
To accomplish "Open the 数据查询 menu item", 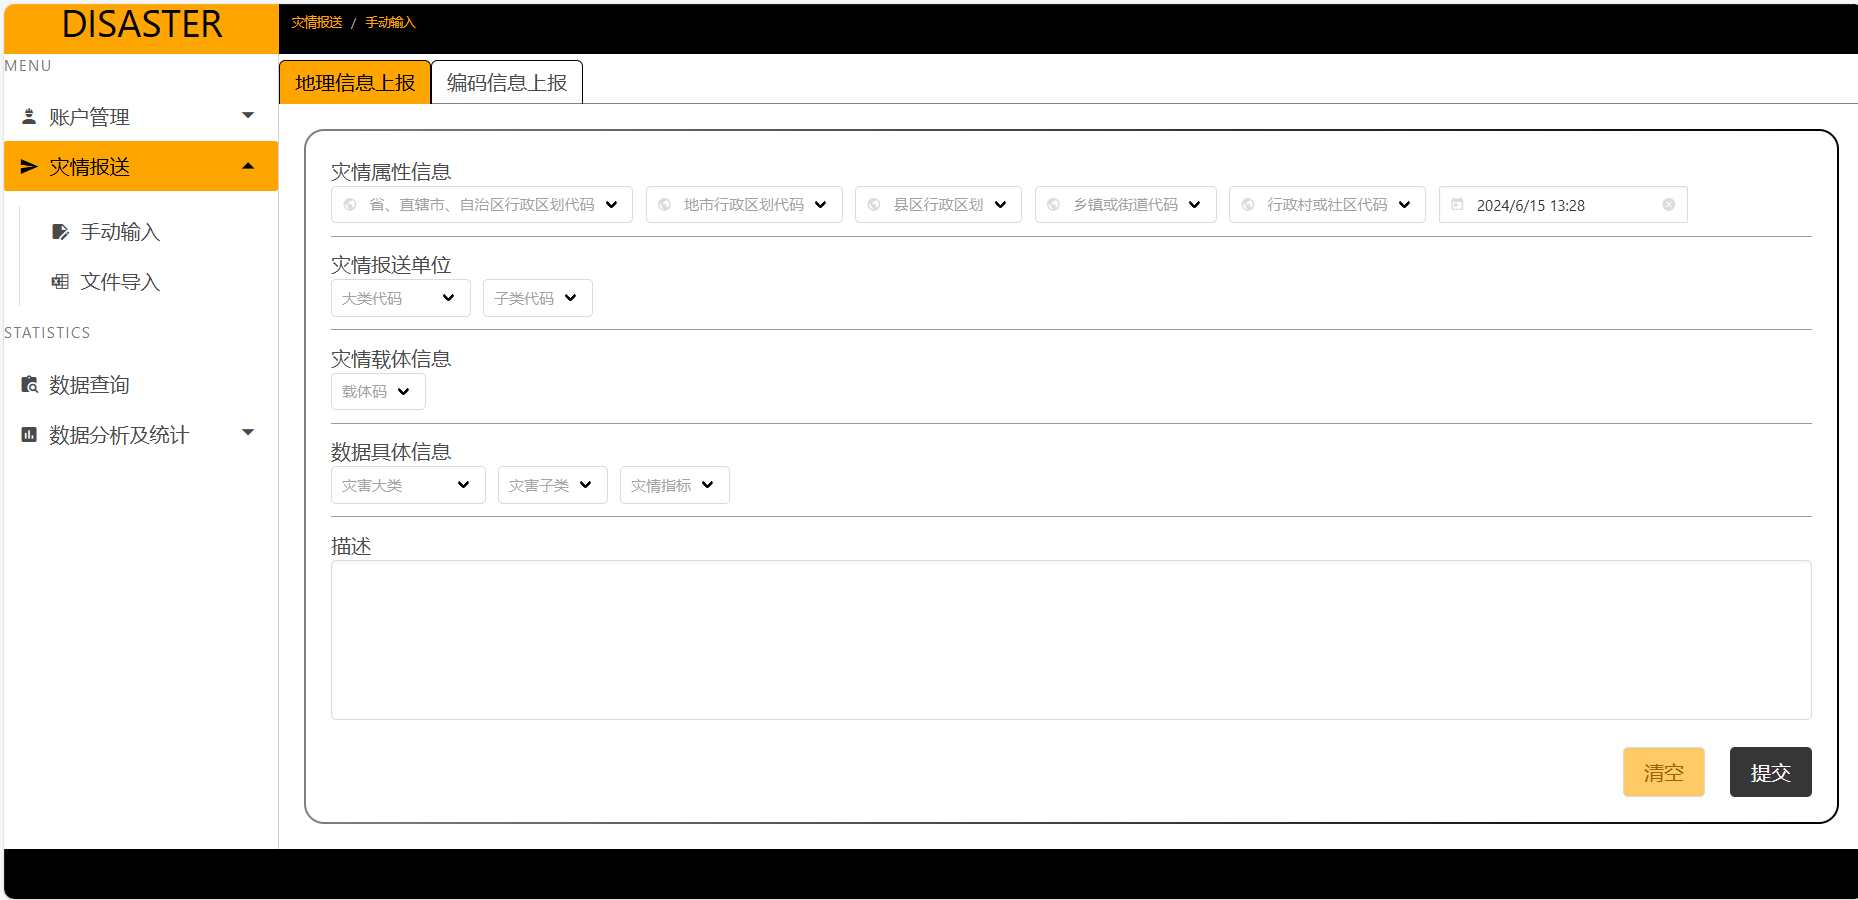I will click(x=141, y=385).
